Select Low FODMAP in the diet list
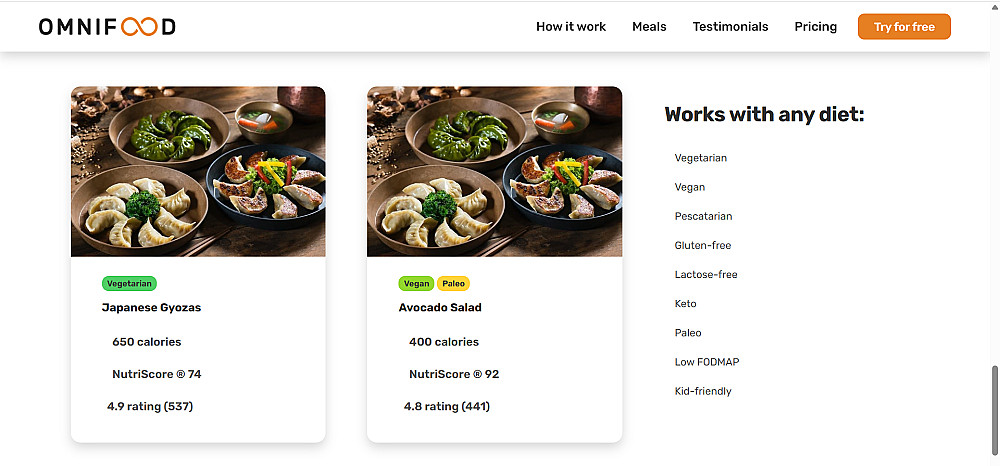The width and height of the screenshot is (1000, 466). pos(707,362)
